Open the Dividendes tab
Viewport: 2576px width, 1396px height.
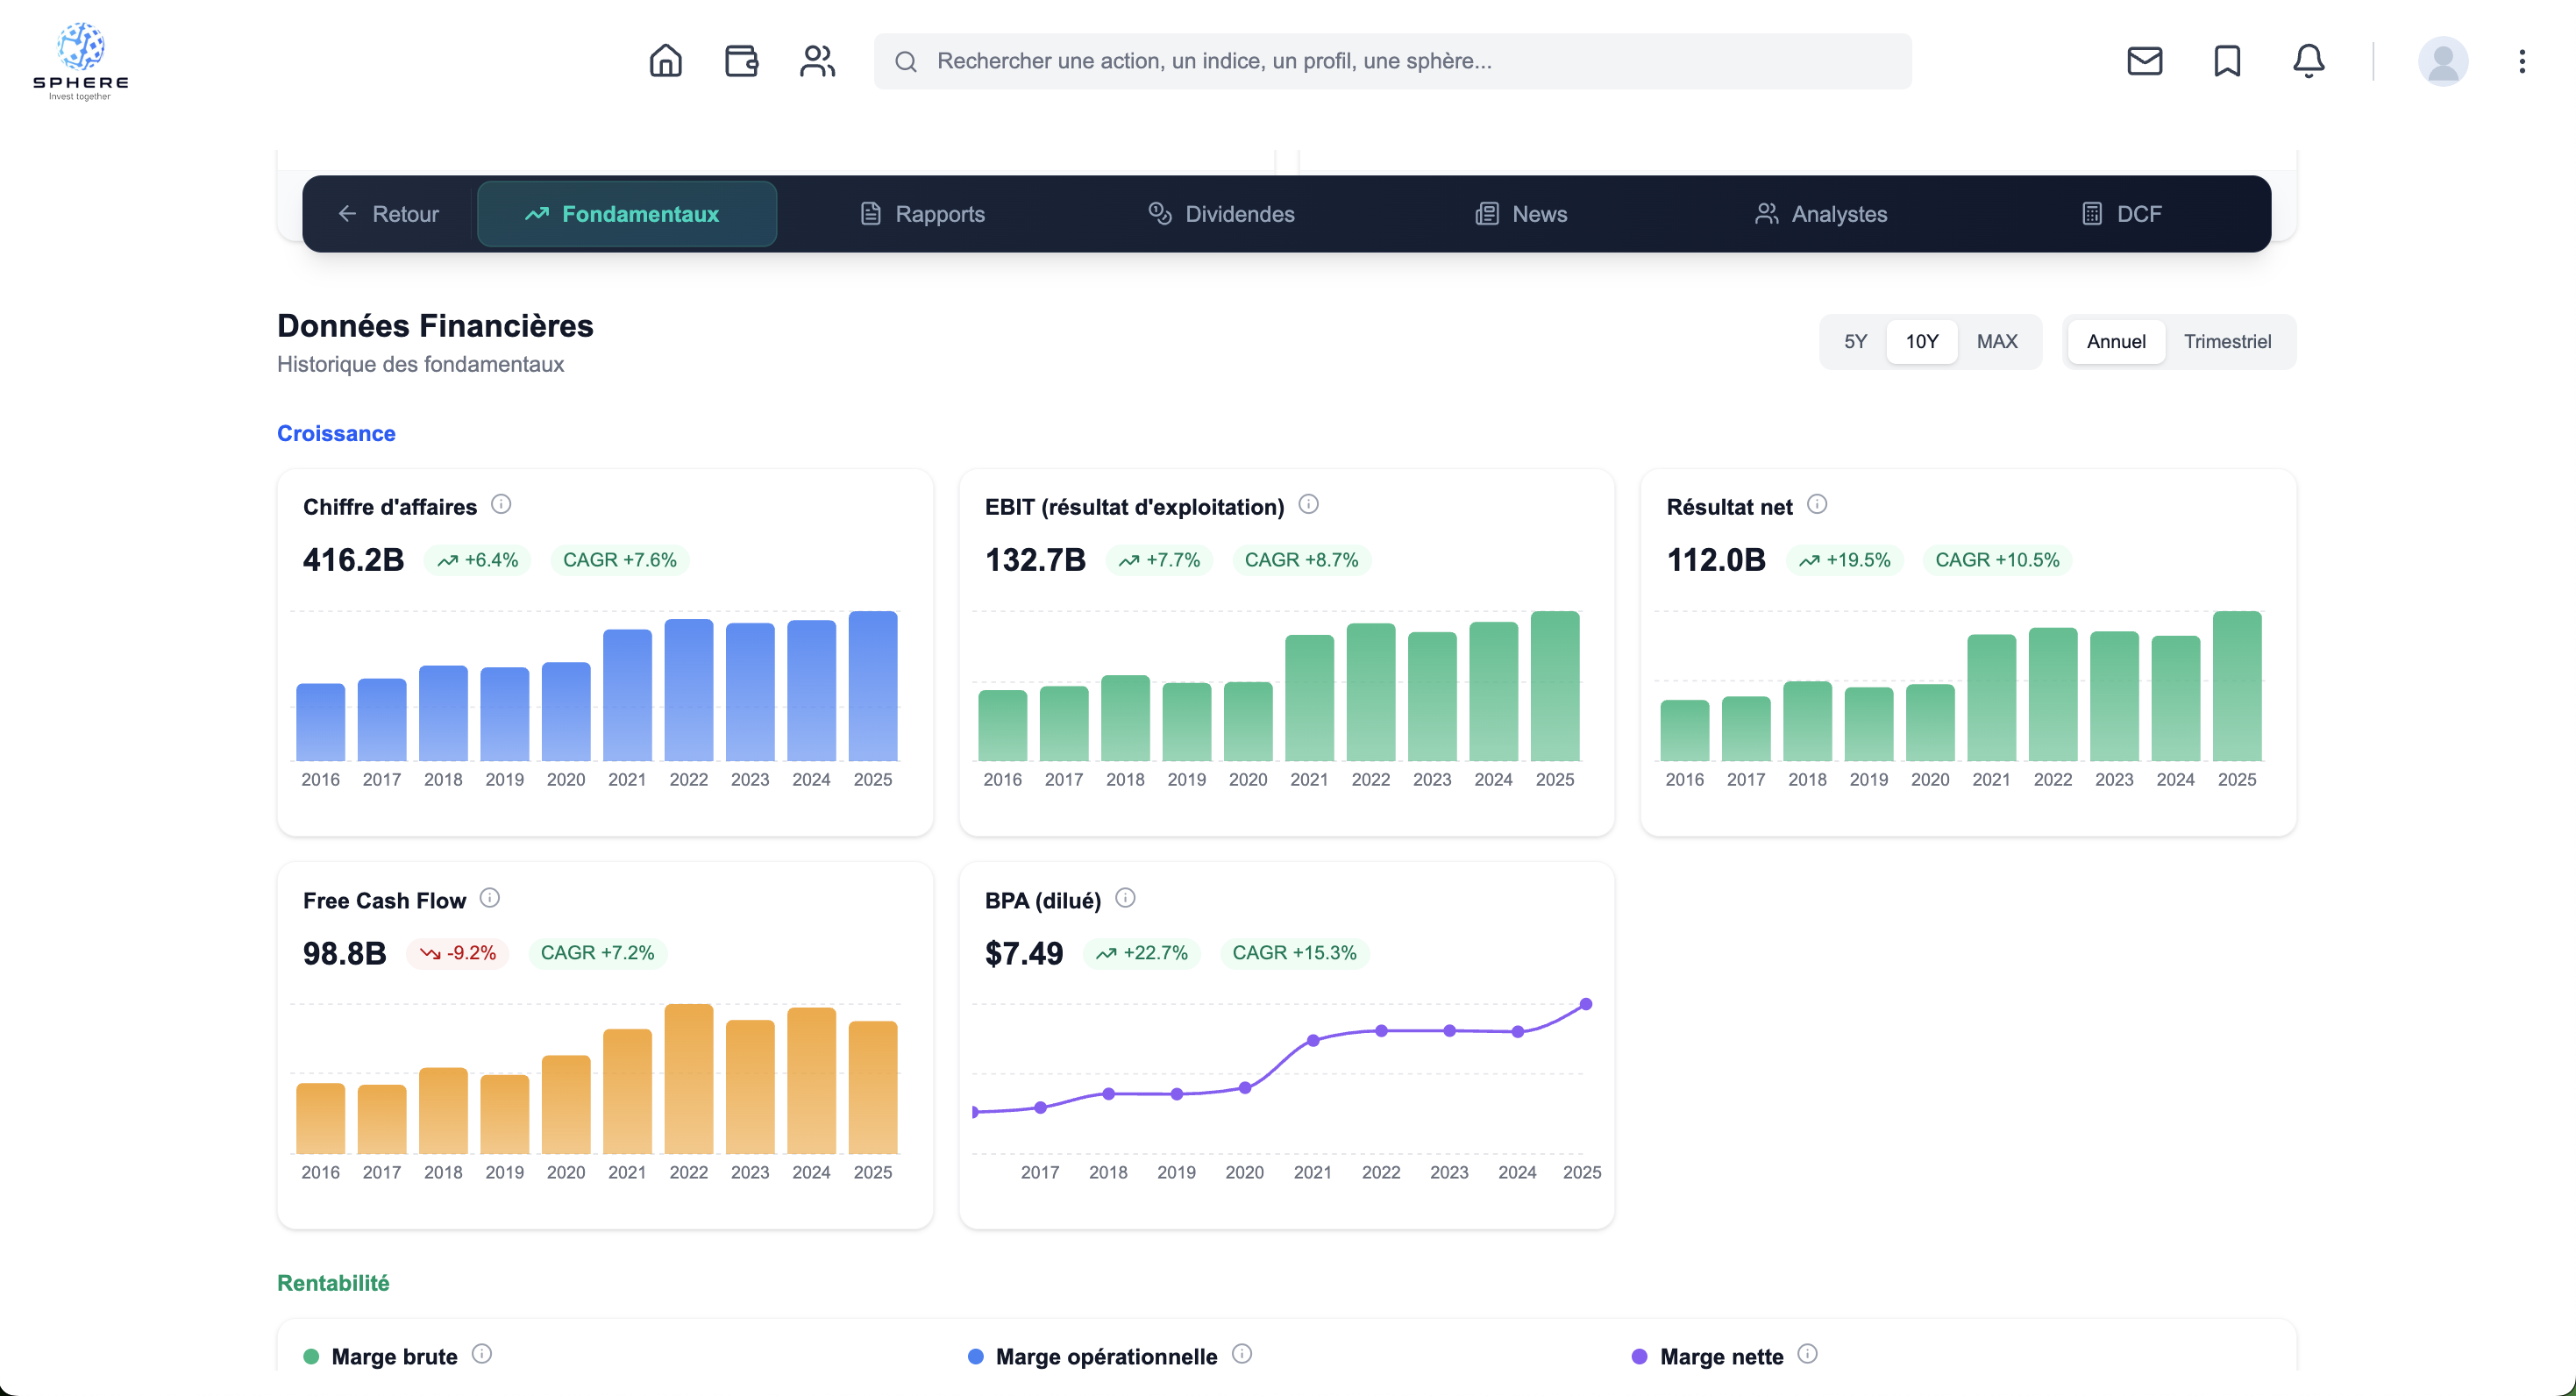pyautogui.click(x=1221, y=214)
